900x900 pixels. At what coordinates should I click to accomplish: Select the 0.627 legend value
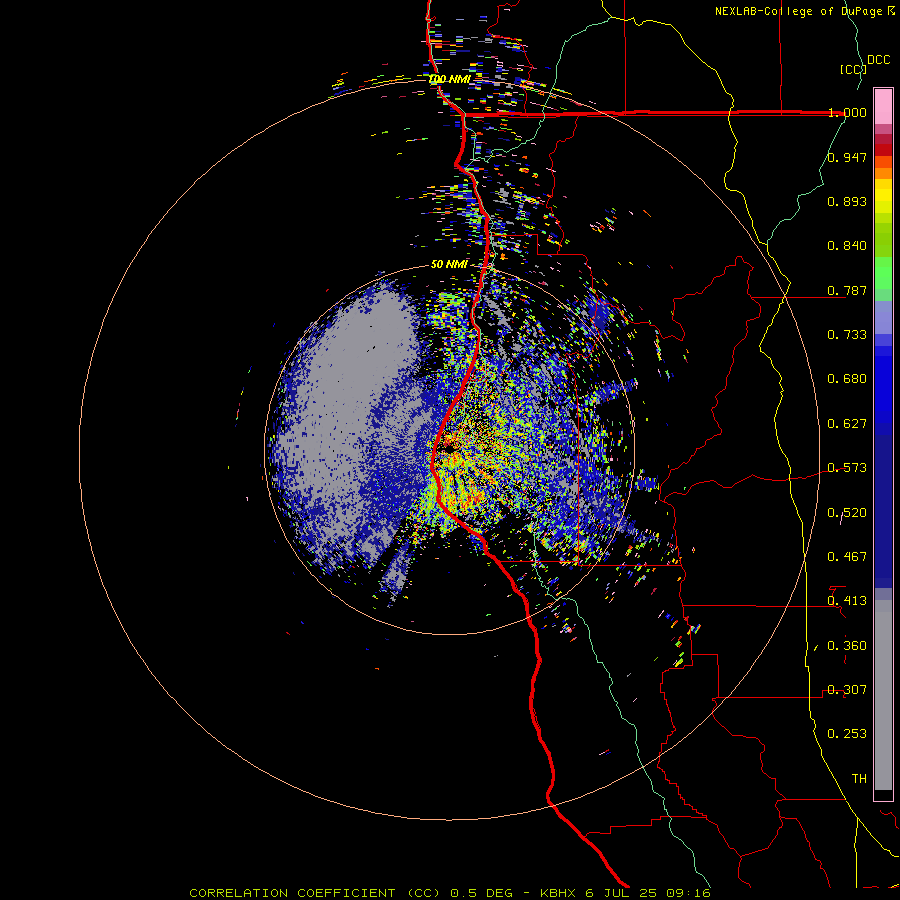pos(847,424)
